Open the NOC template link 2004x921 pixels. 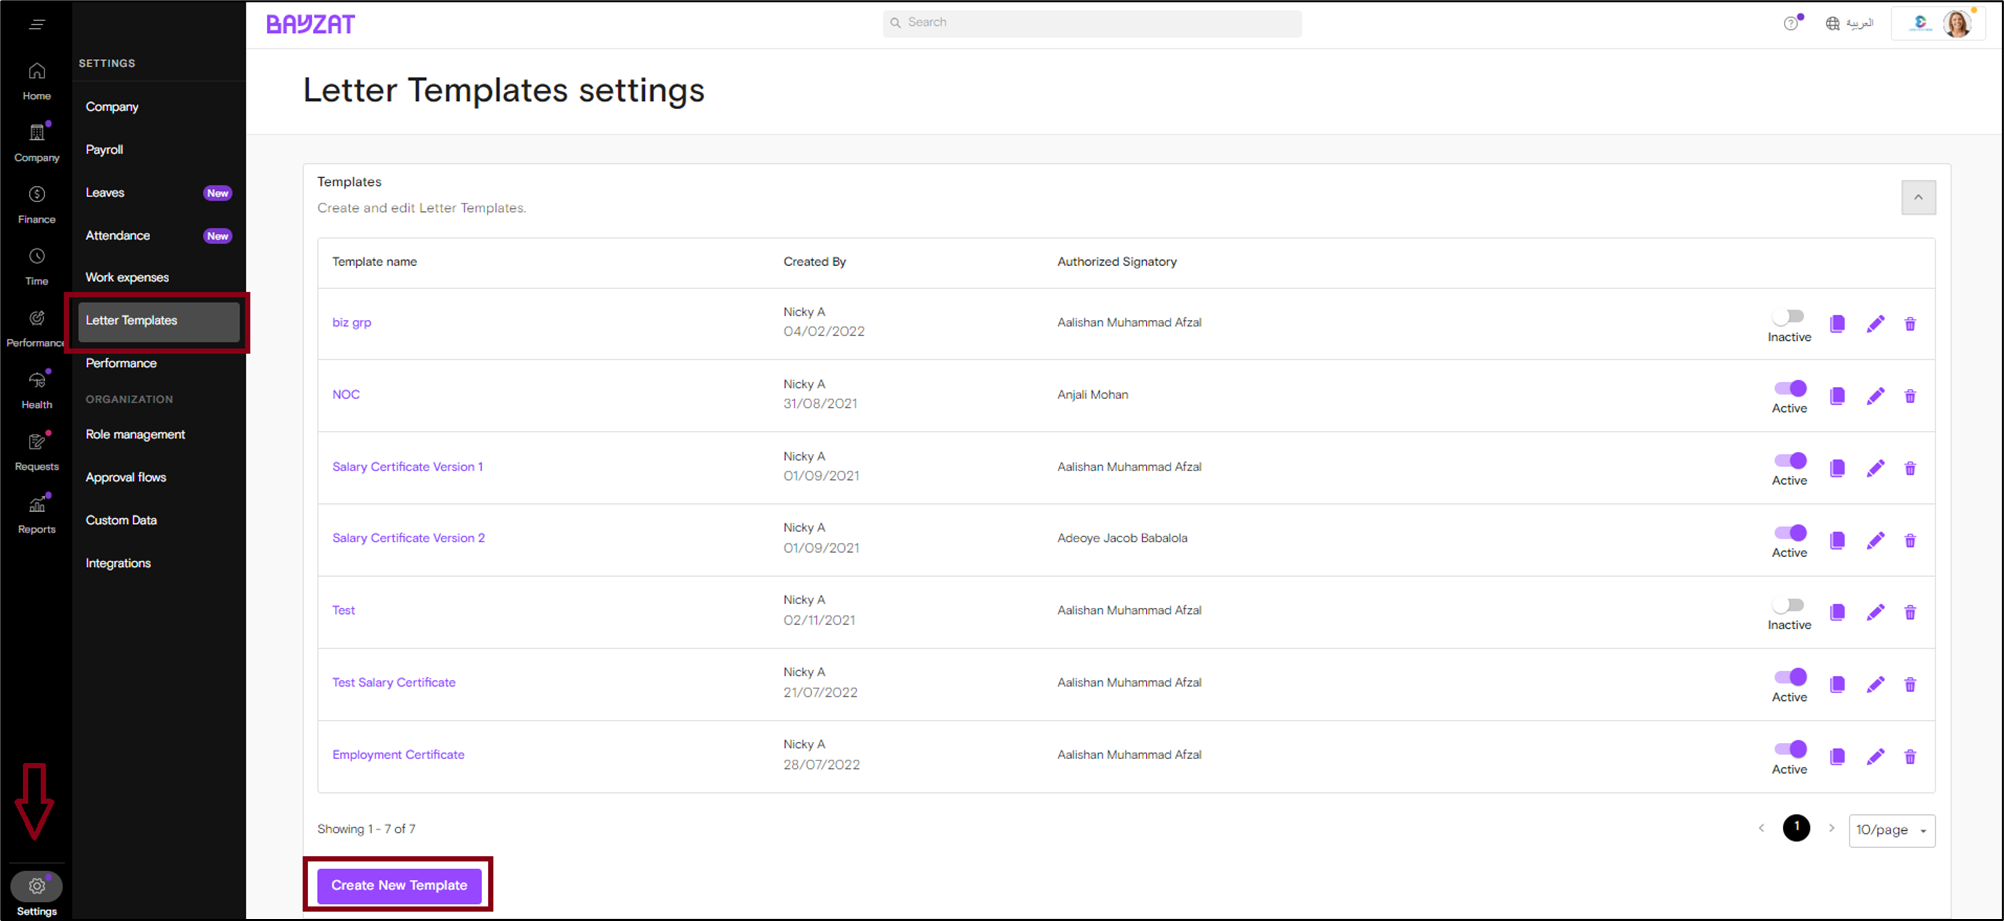(346, 395)
